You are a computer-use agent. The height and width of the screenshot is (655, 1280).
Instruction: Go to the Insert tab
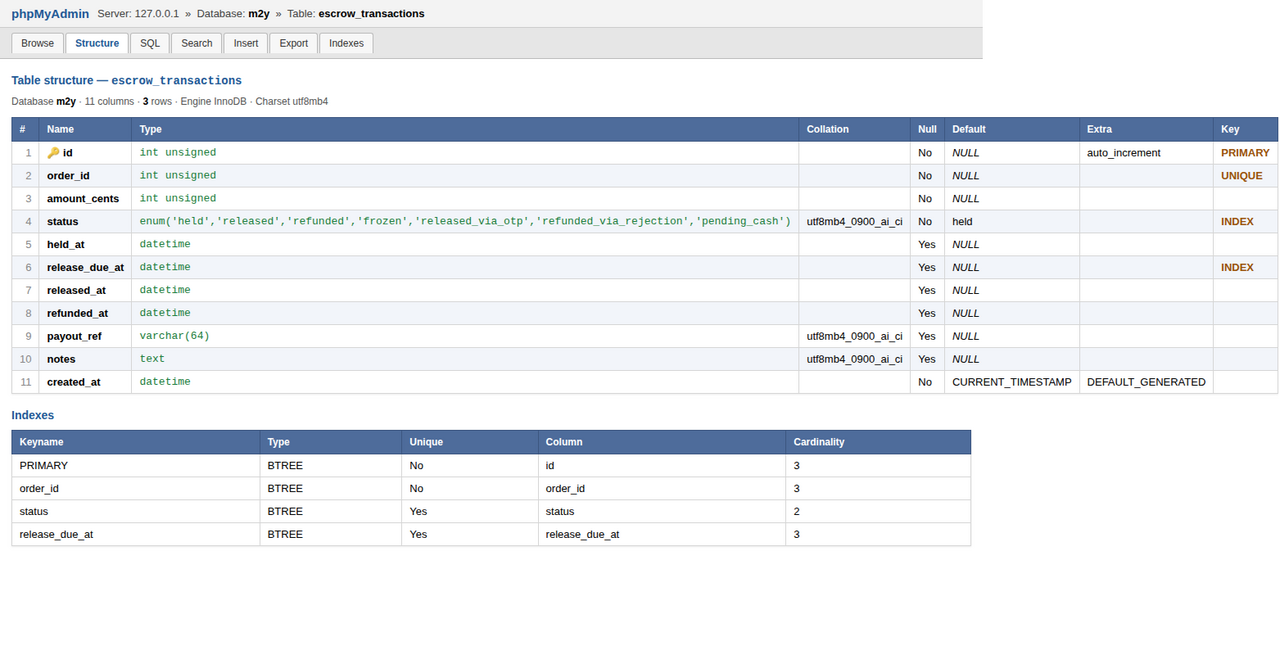[246, 43]
